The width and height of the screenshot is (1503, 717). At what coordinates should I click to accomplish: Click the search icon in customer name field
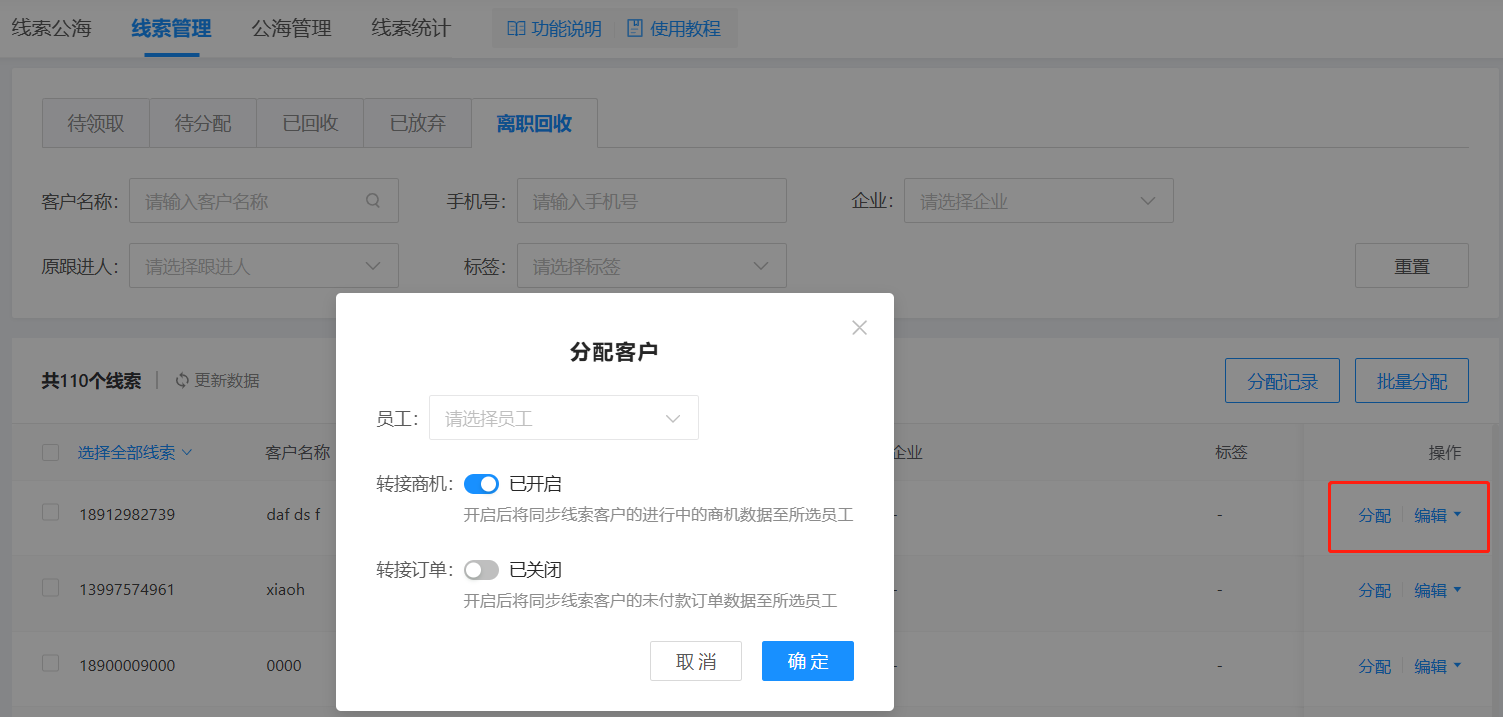[x=373, y=201]
